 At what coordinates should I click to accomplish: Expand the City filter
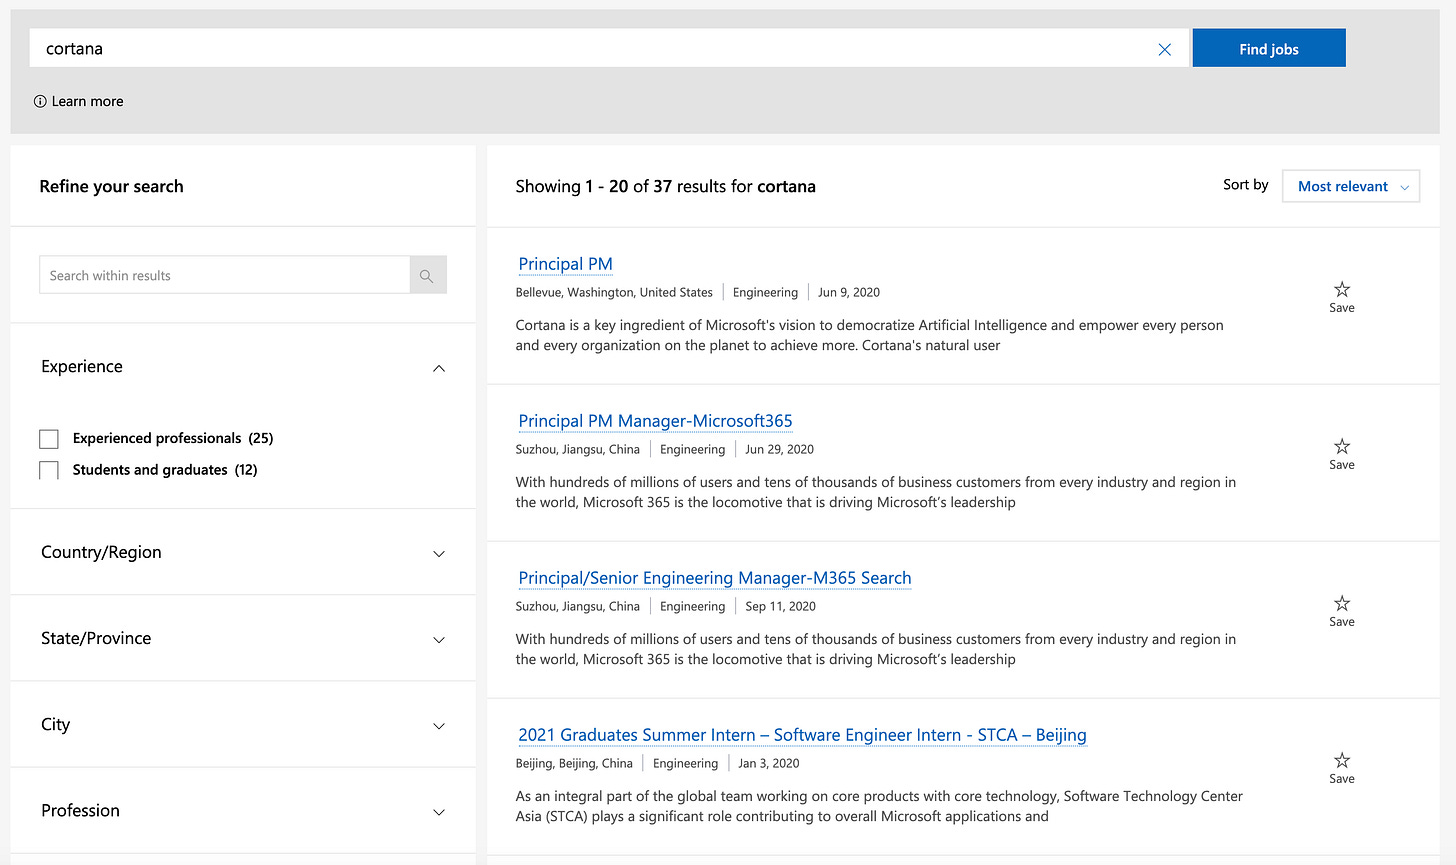438,726
